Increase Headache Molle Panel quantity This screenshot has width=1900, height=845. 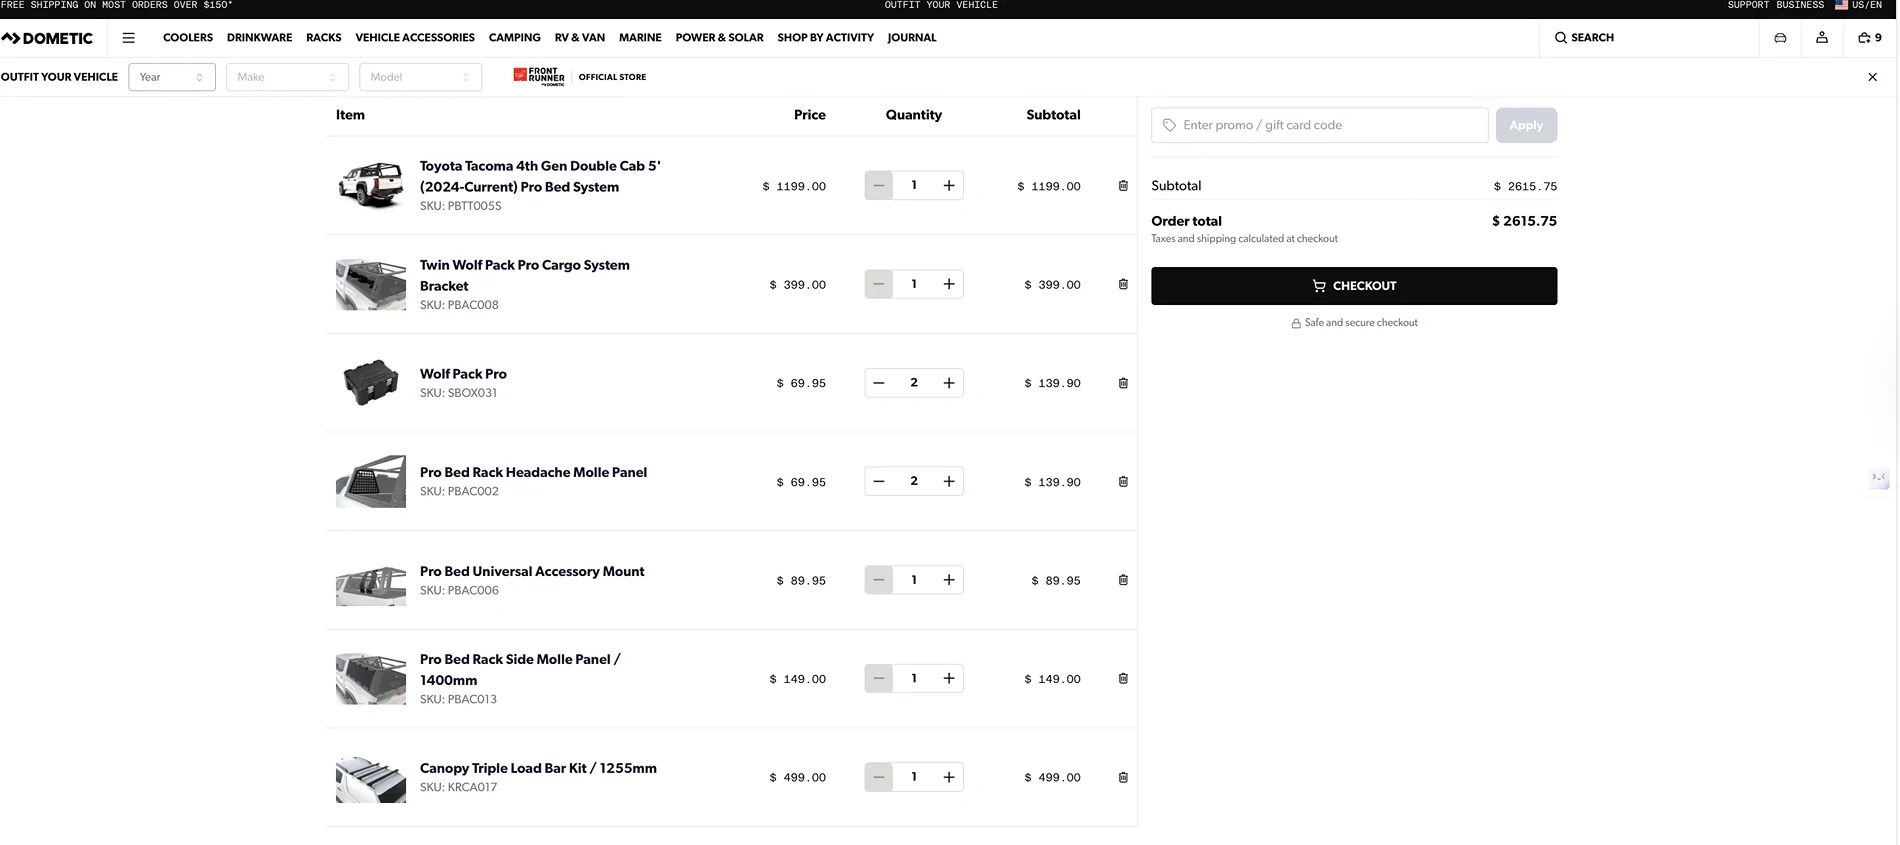(x=949, y=481)
